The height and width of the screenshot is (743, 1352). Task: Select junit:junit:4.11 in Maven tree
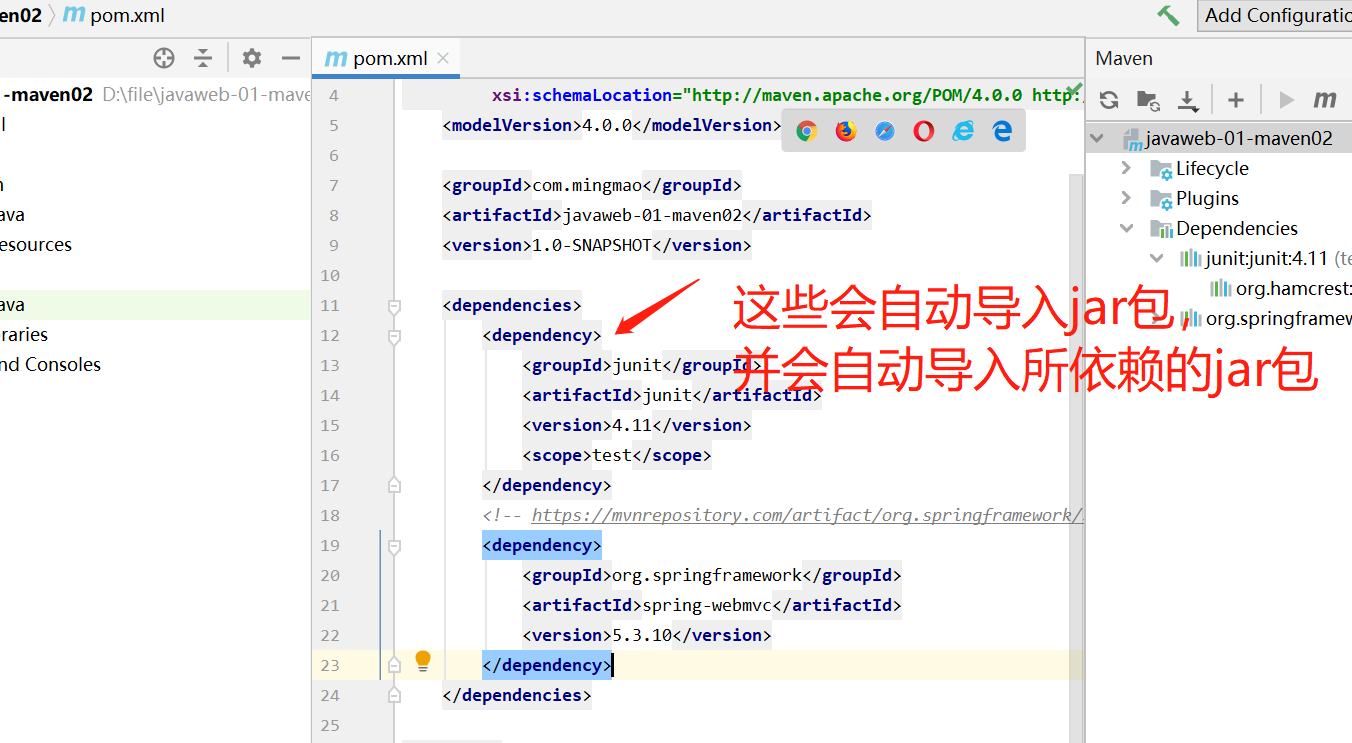pos(1267,258)
